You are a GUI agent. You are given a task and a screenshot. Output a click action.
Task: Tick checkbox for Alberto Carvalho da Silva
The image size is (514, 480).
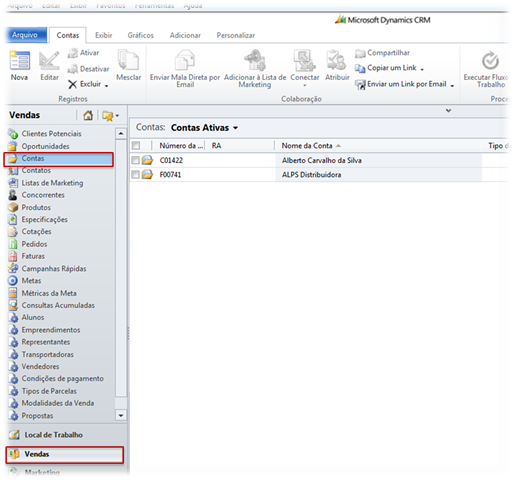pyautogui.click(x=135, y=160)
